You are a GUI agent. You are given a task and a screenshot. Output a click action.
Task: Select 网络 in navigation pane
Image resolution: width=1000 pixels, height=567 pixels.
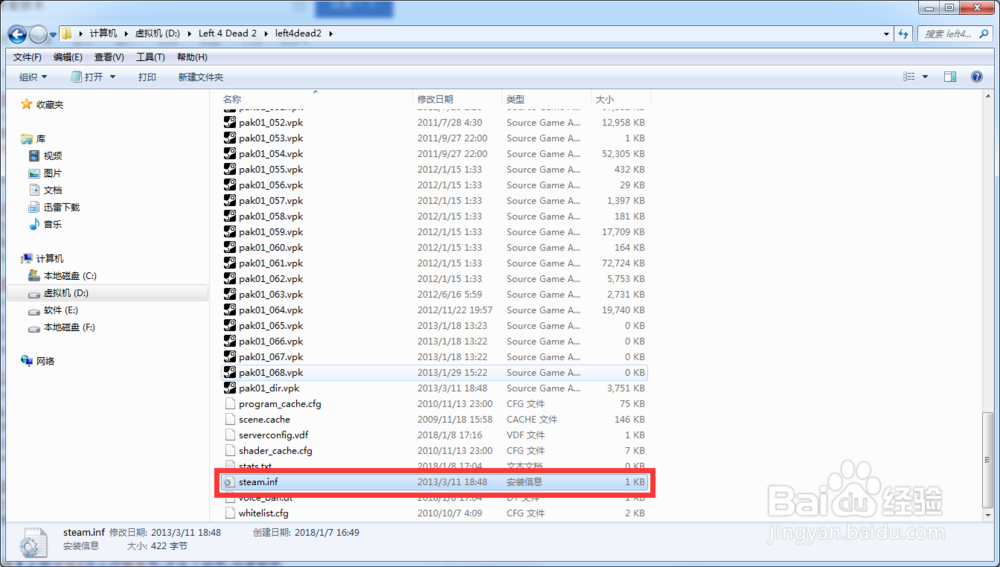click(x=38, y=361)
